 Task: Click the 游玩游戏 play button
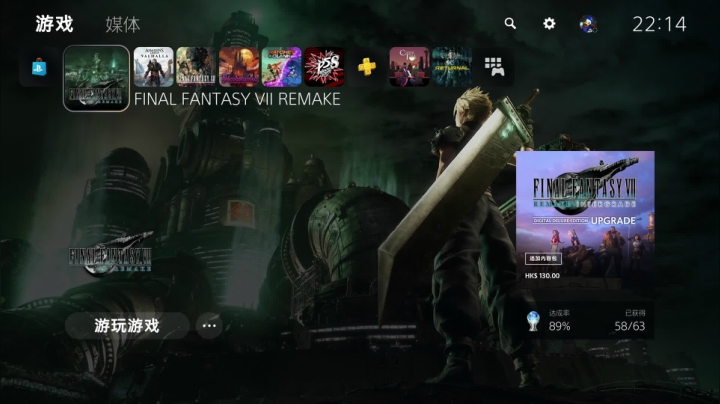[127, 326]
